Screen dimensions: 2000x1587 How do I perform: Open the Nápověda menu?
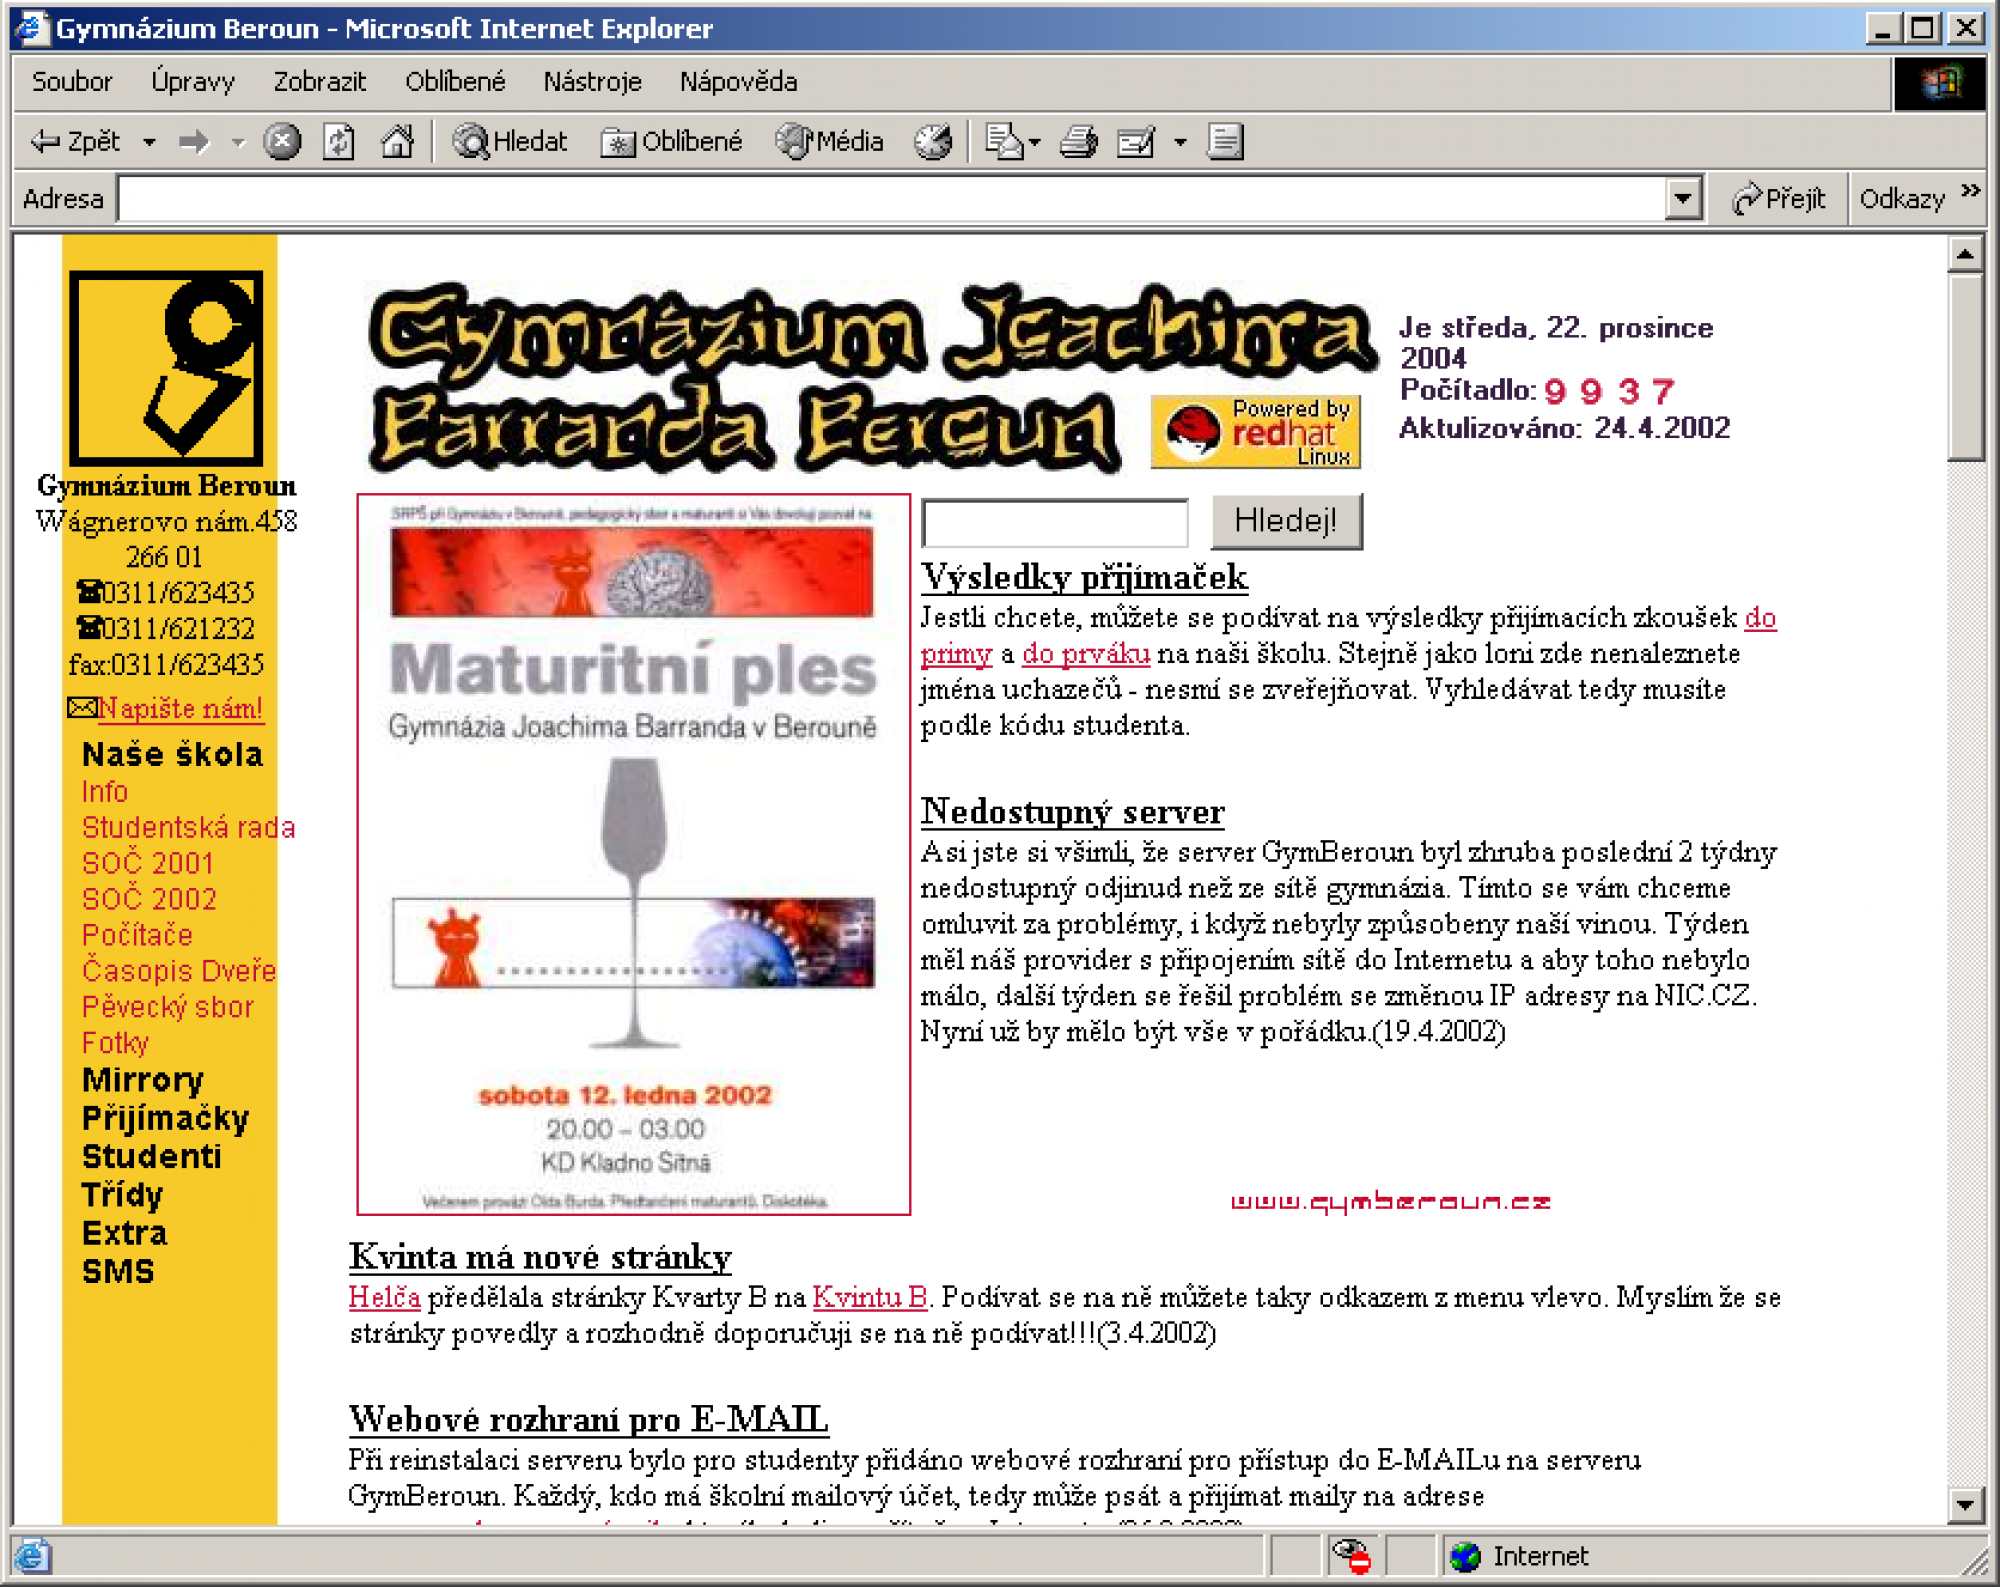click(738, 81)
